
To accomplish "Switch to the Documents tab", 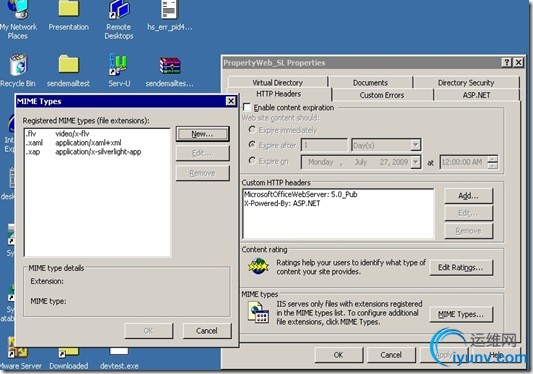I will [370, 83].
